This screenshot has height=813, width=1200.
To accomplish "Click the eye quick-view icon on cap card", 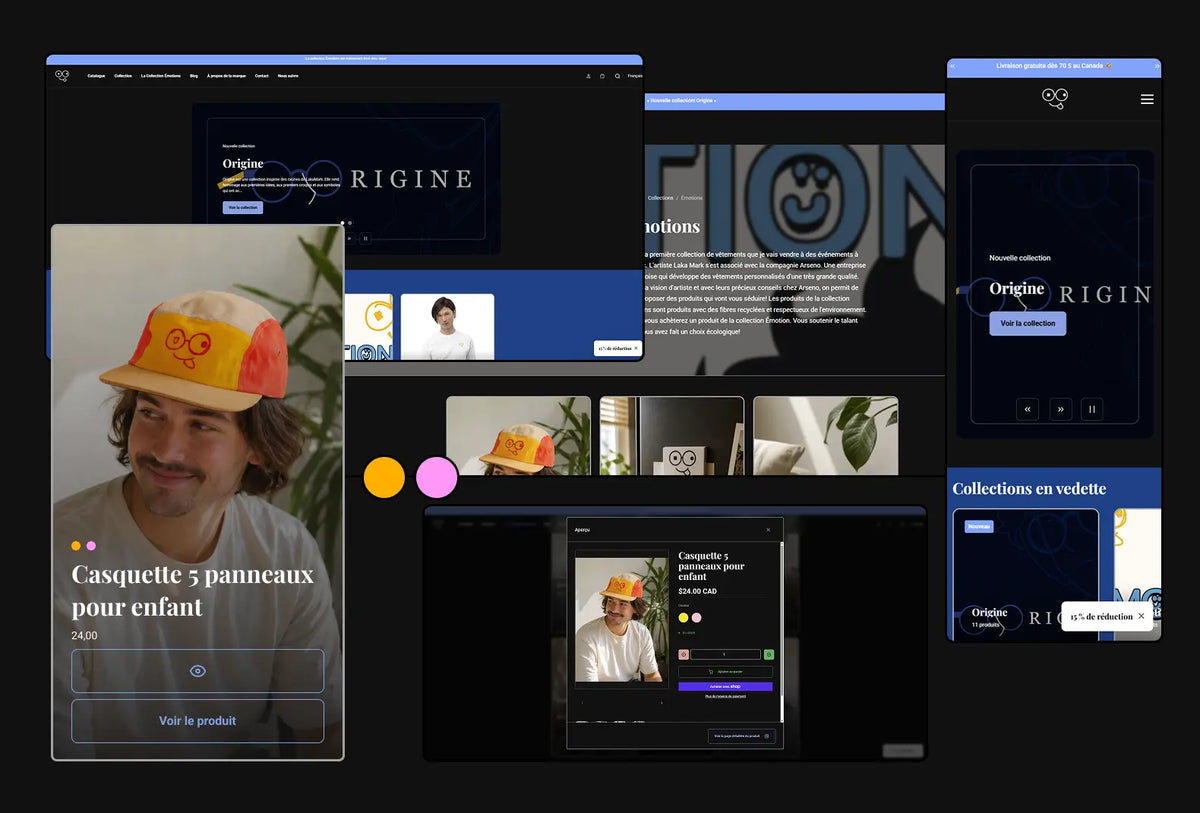I will click(197, 671).
